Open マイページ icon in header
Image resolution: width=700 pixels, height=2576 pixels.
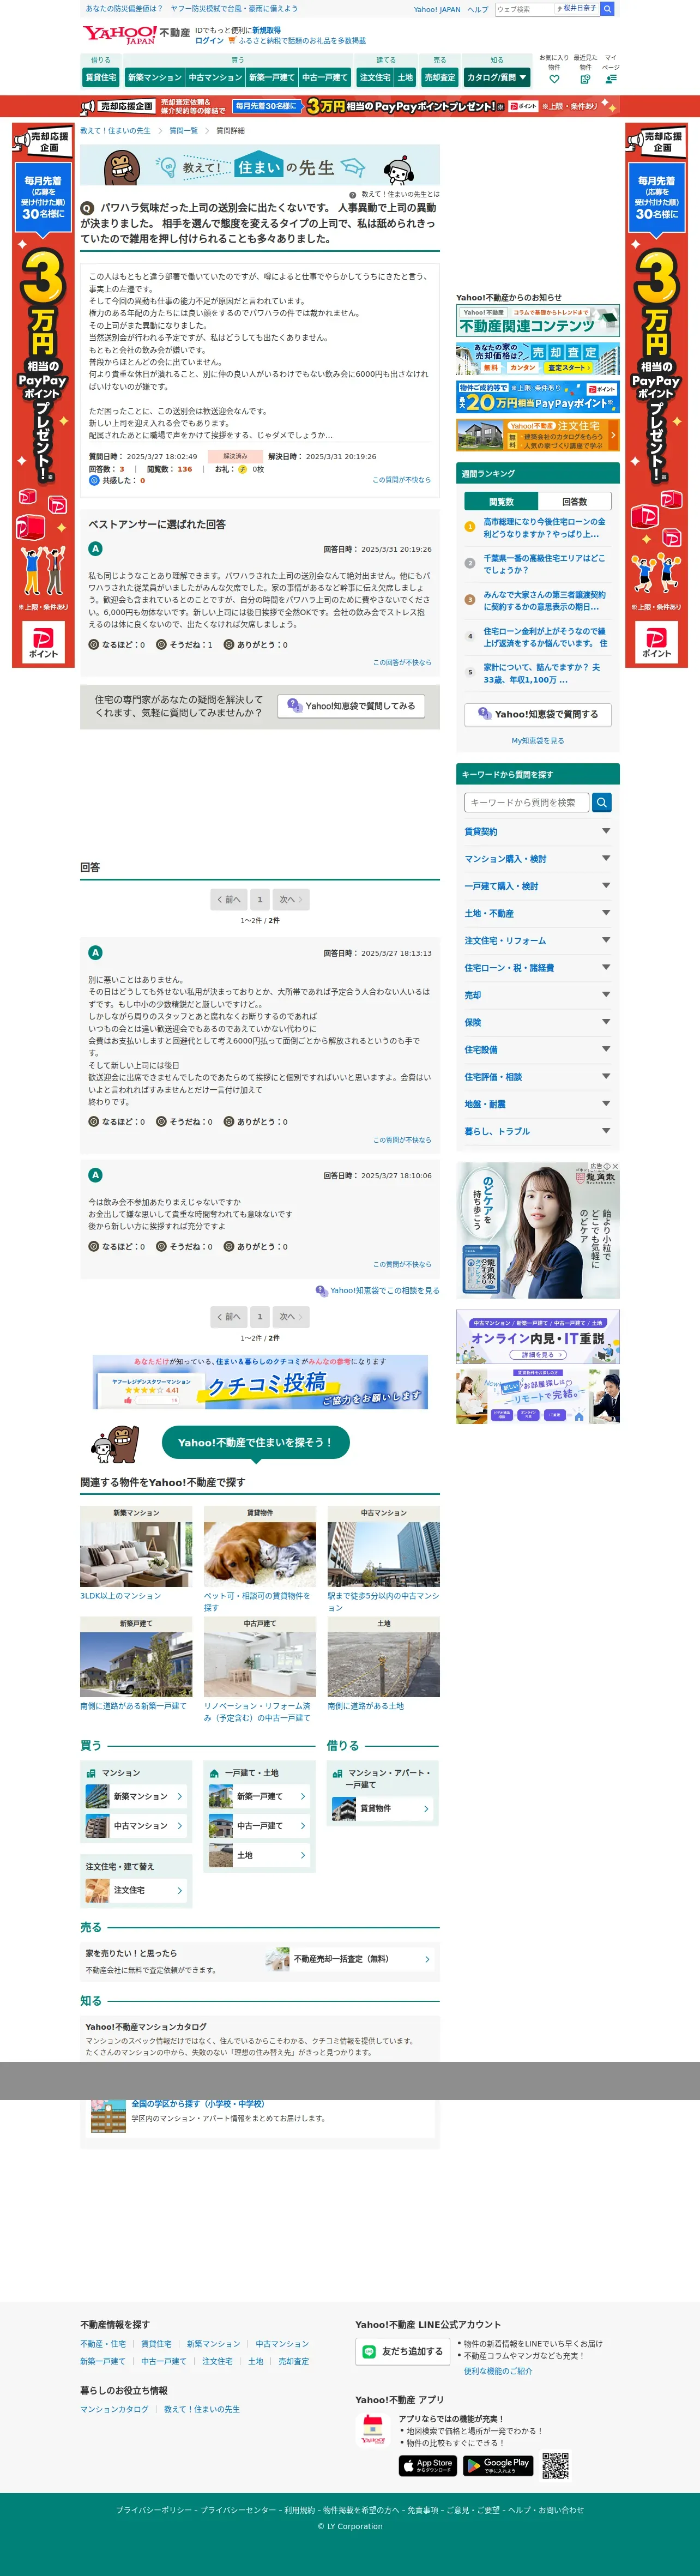point(611,78)
